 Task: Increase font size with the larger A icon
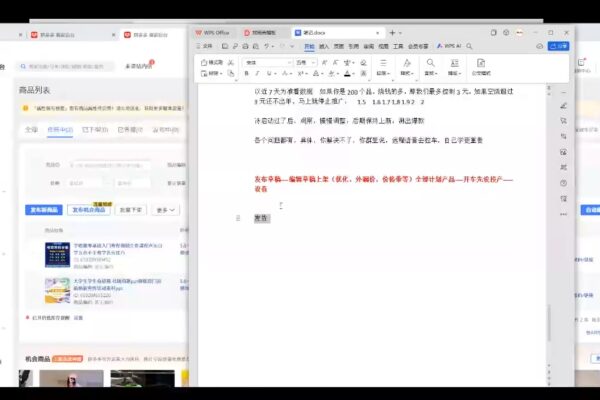[324, 62]
